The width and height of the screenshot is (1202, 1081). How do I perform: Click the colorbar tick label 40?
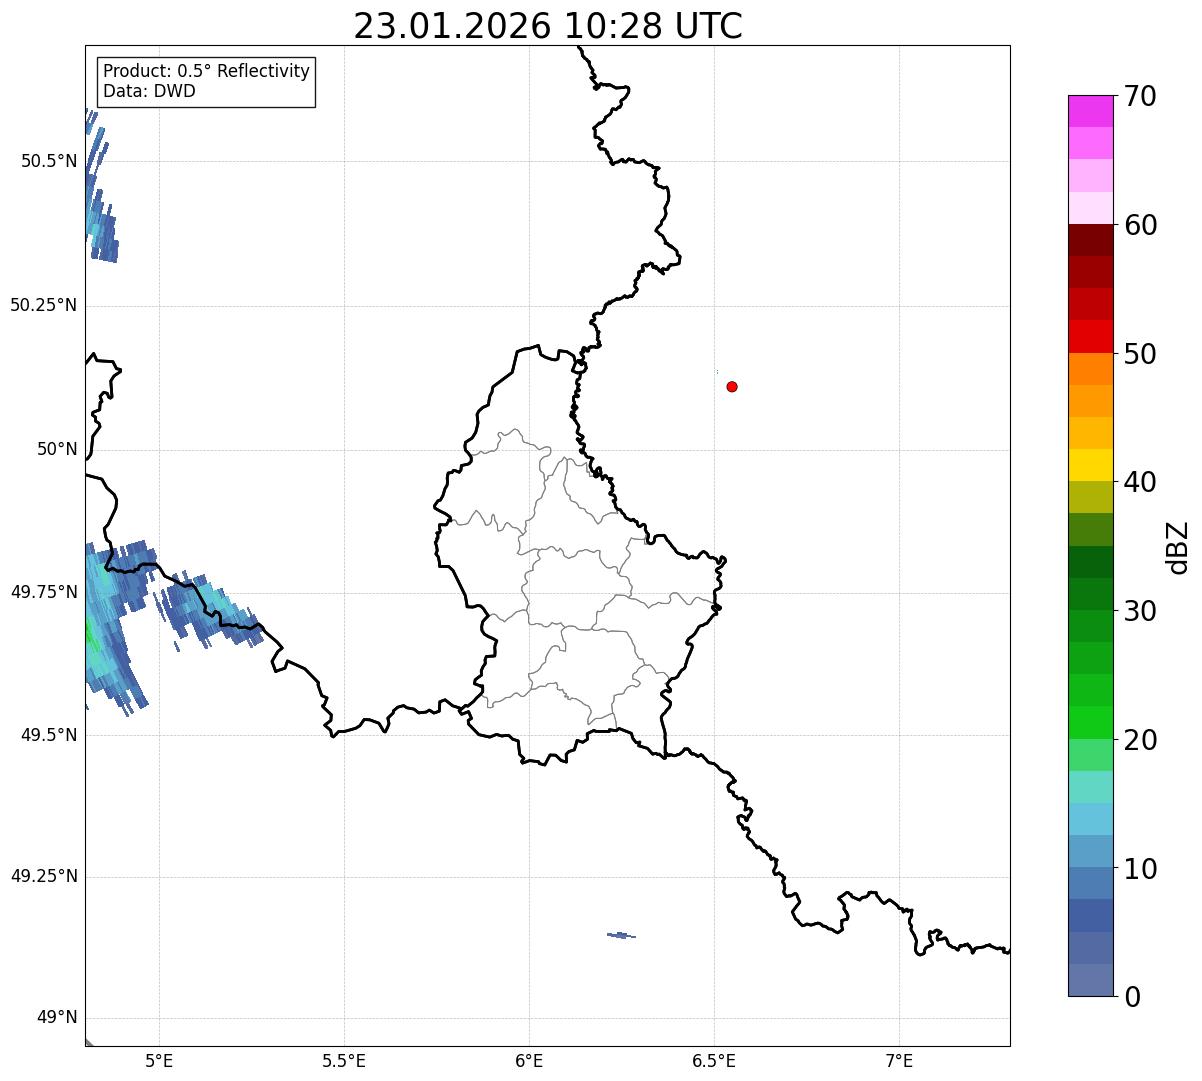pyautogui.click(x=1140, y=482)
